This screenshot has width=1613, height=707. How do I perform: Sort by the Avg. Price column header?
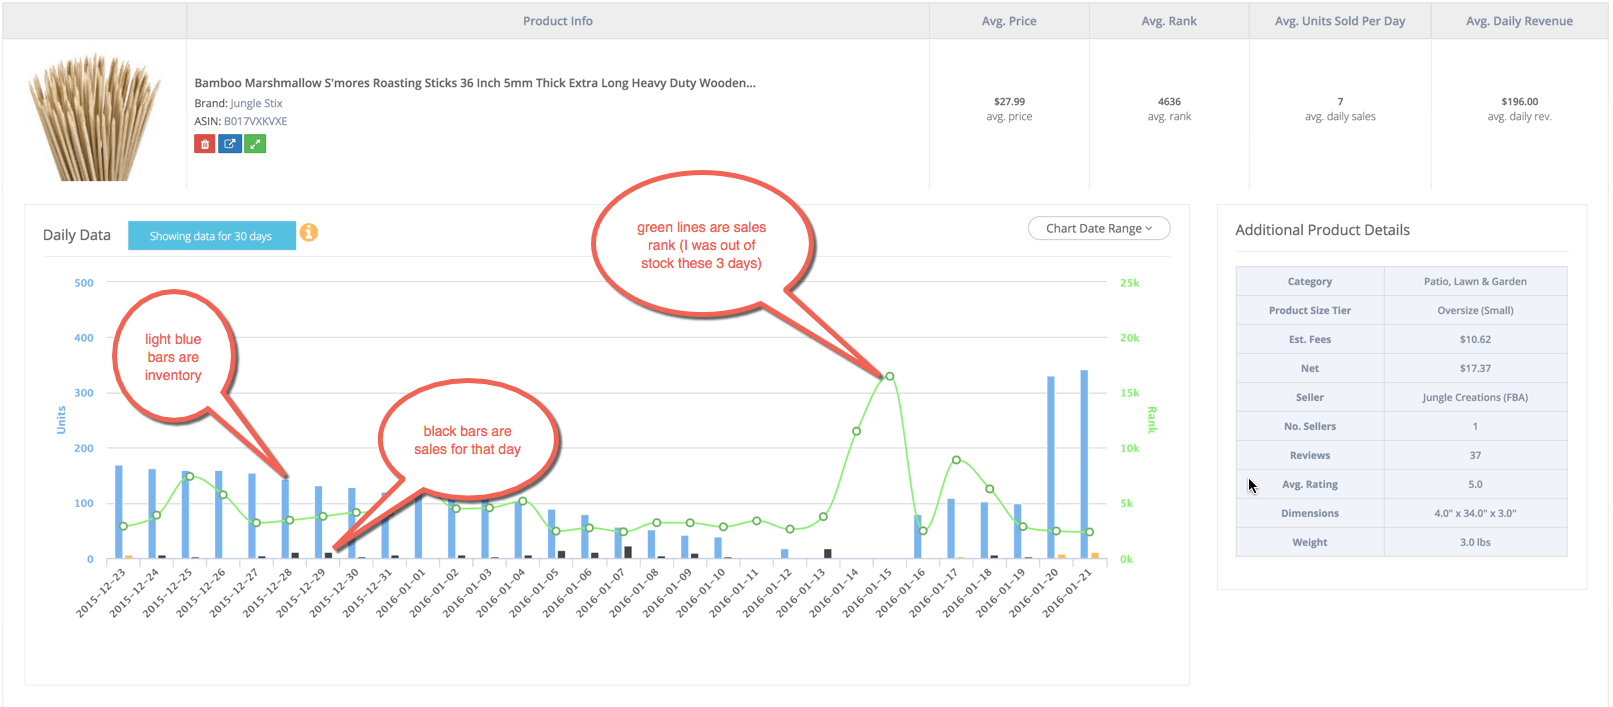(1009, 21)
